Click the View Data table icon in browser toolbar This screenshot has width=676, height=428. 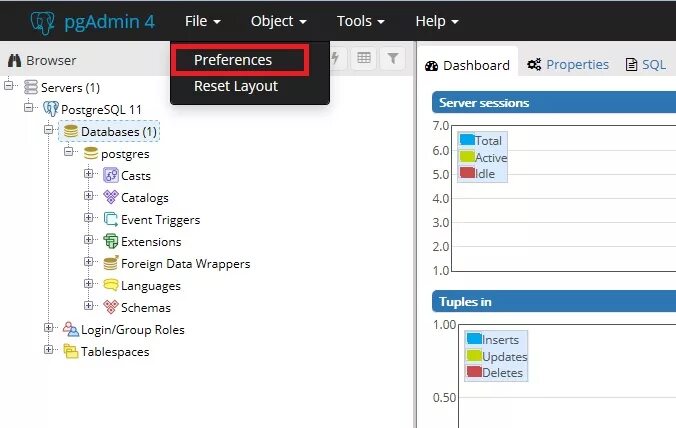coord(364,58)
